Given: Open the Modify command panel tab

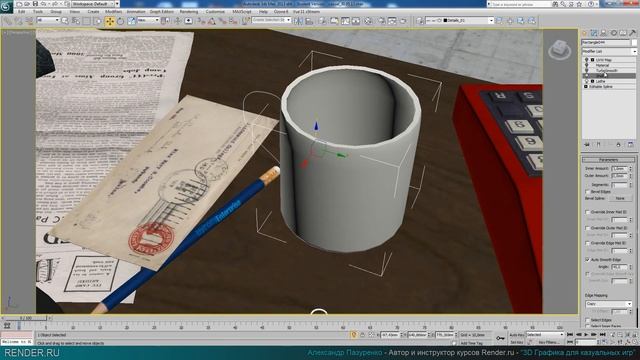Looking at the screenshot, I should point(594,33).
